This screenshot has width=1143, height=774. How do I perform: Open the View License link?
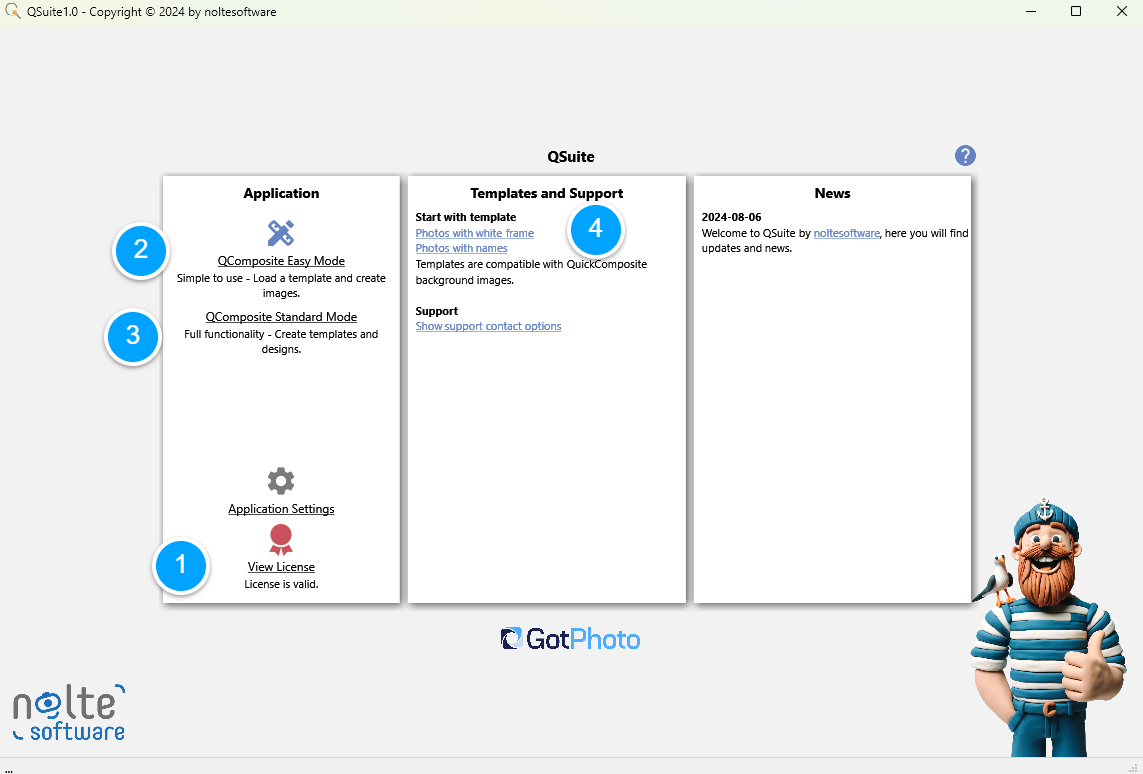pos(281,567)
